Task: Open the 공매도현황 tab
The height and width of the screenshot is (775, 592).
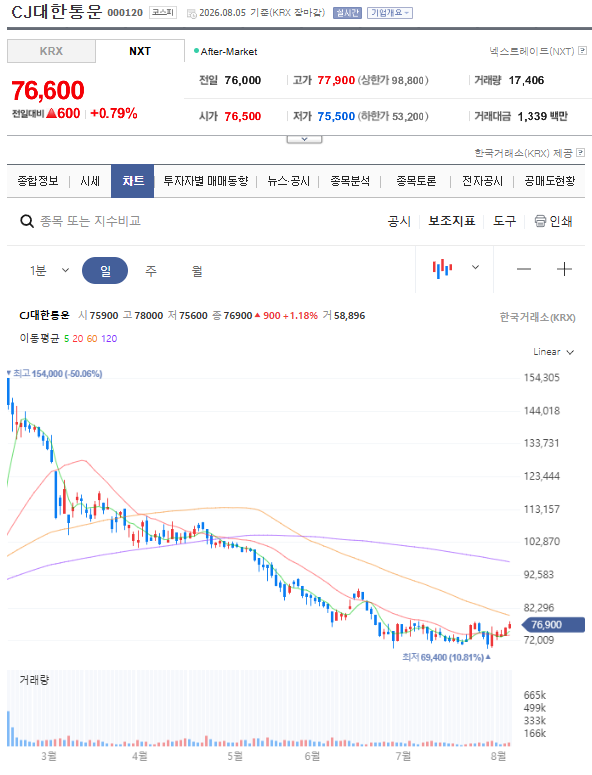Action: 550,181
